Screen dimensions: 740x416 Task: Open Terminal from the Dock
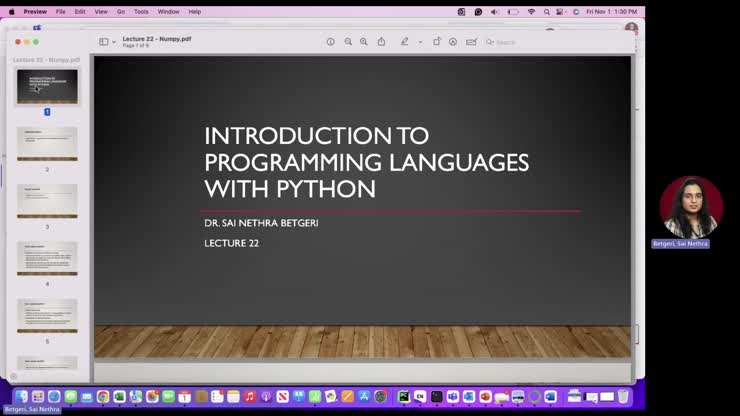pyautogui.click(x=436, y=397)
